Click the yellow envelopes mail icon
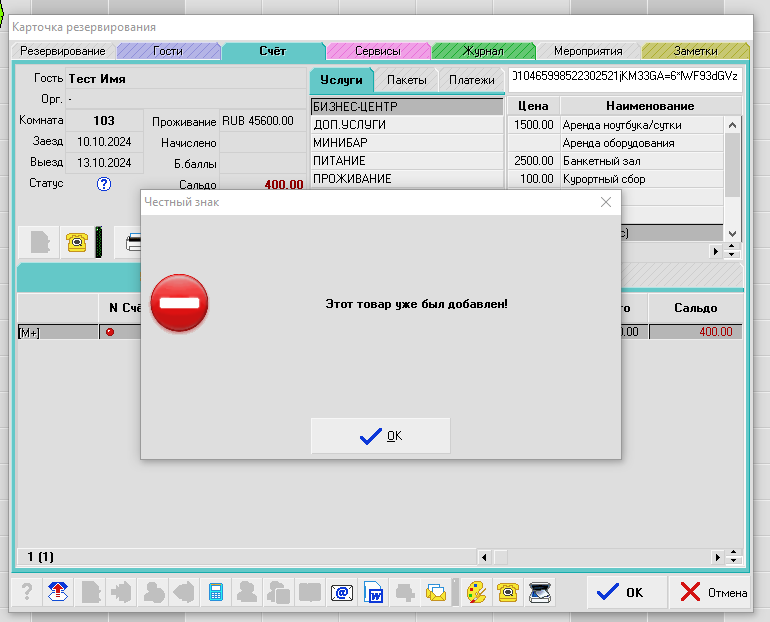This screenshot has width=770, height=622. pos(436,592)
